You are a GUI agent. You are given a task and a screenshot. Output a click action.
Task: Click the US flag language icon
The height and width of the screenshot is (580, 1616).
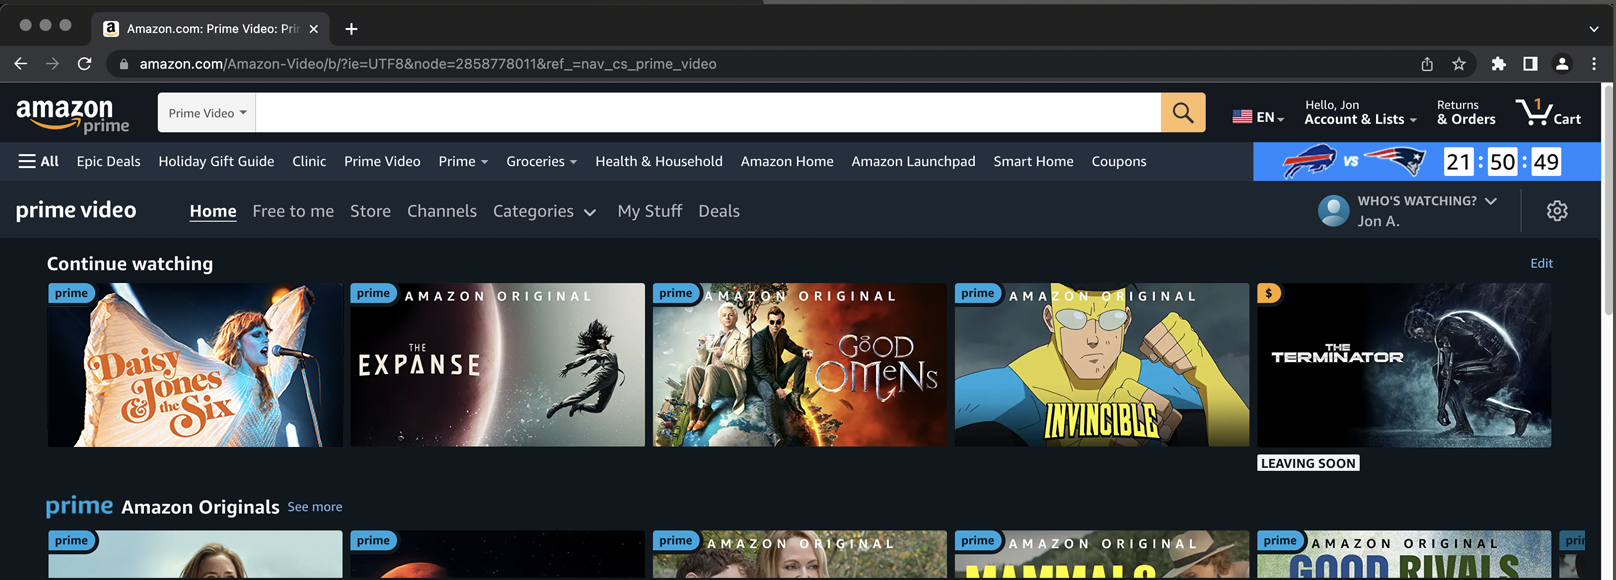coord(1242,117)
